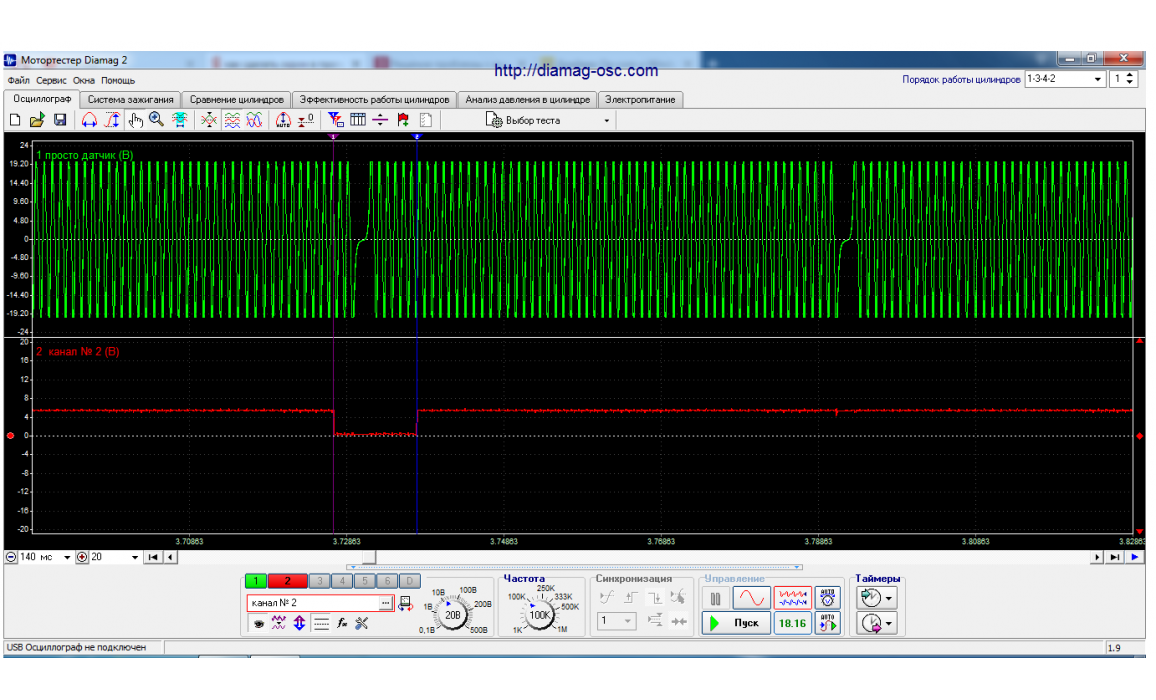Click the 20В voltage range knob
This screenshot has height=700, width=1156.
452,614
